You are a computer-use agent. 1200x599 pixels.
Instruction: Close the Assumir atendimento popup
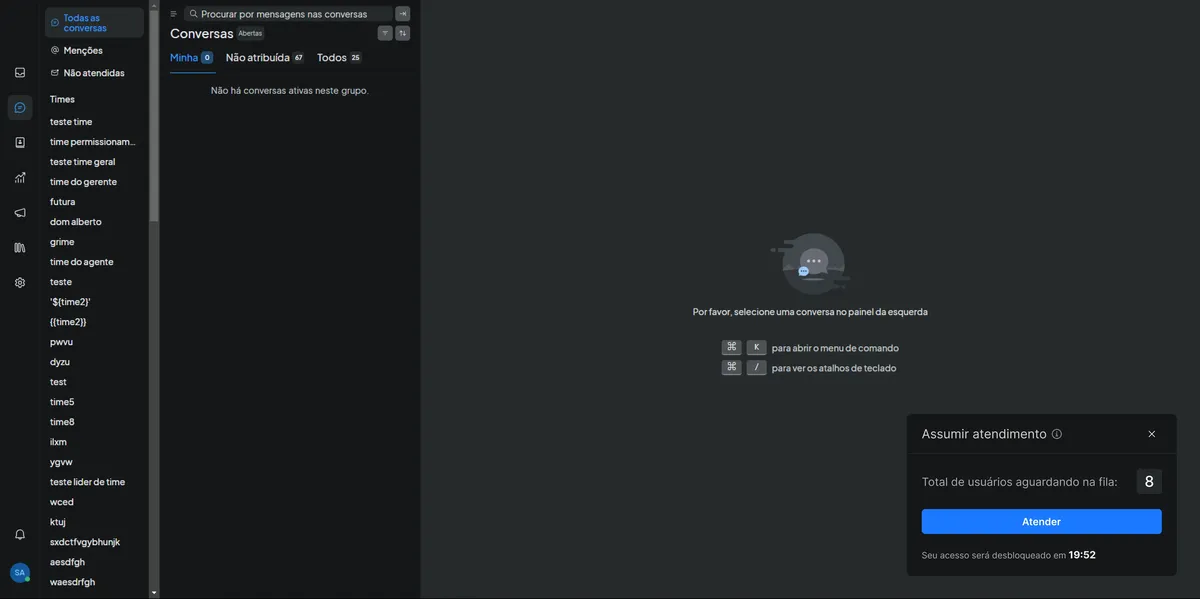[x=1151, y=434]
